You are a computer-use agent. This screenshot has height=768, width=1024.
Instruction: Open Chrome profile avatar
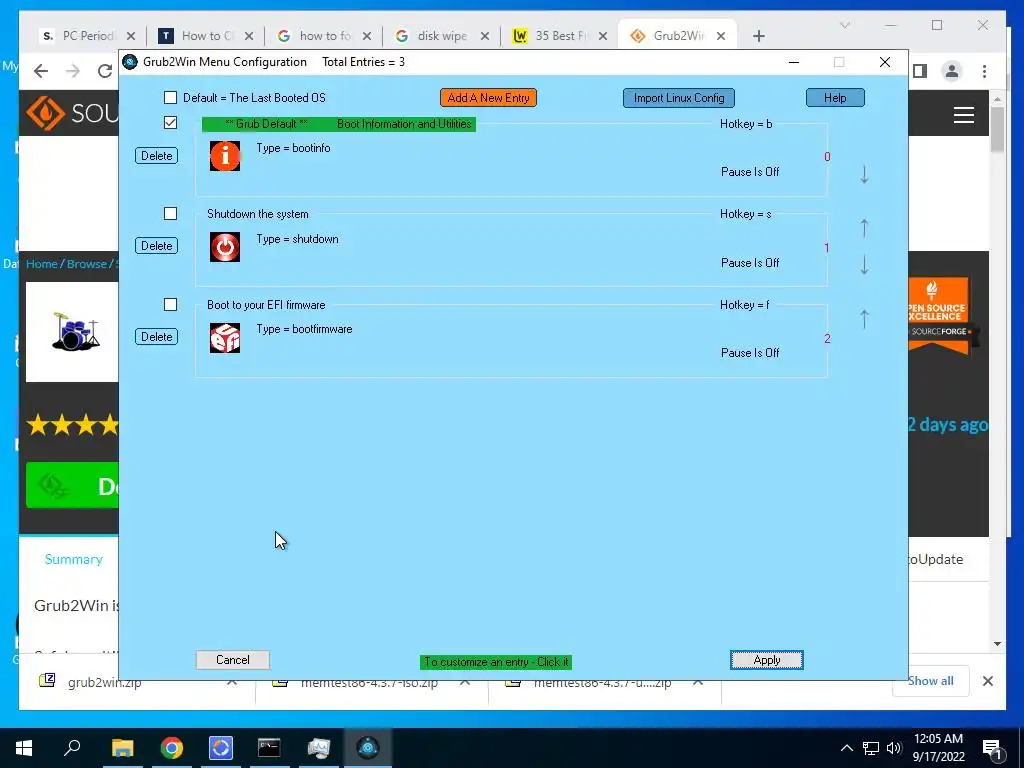click(x=952, y=71)
